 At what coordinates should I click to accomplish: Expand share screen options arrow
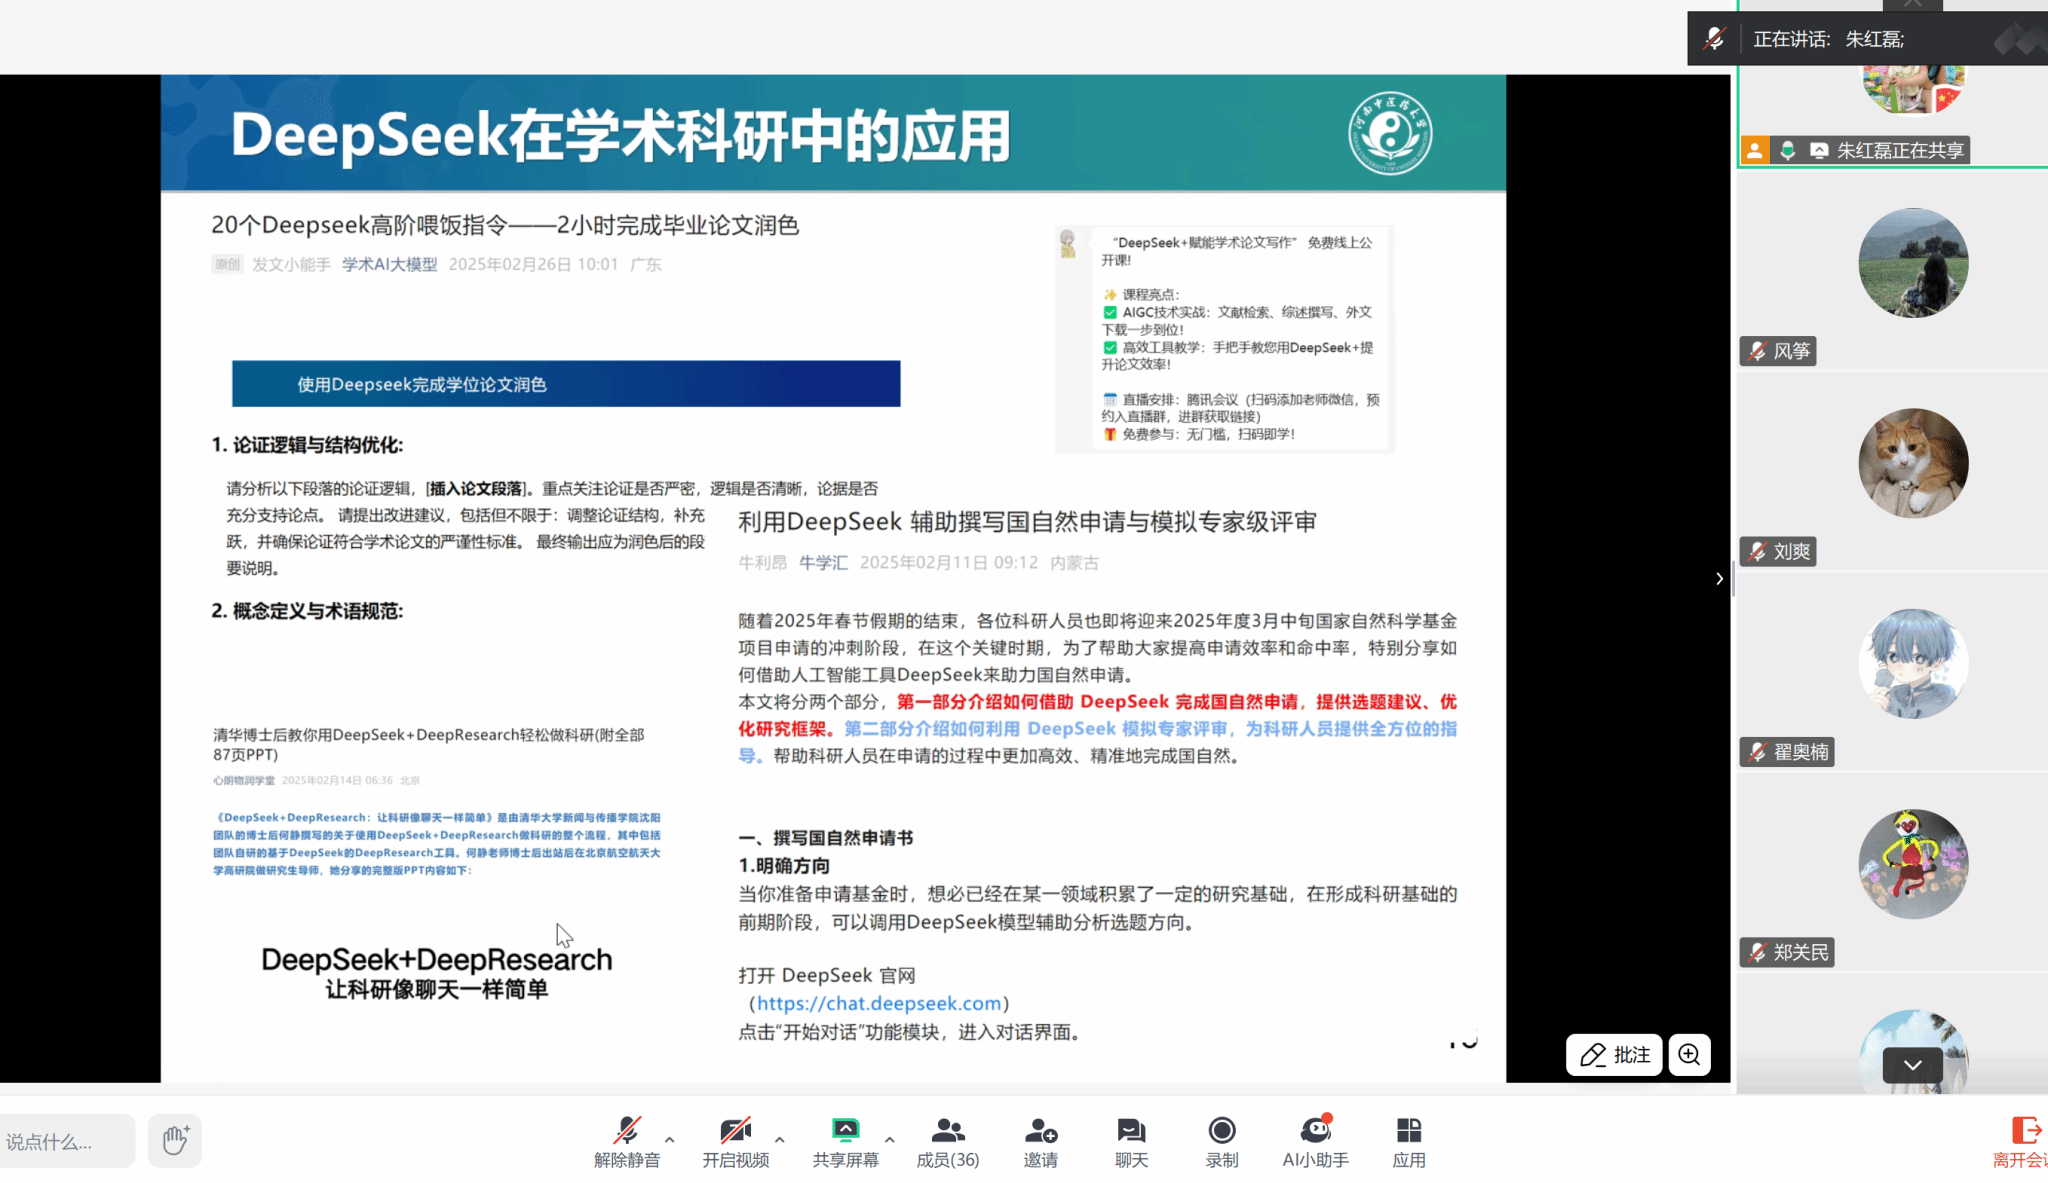890,1139
